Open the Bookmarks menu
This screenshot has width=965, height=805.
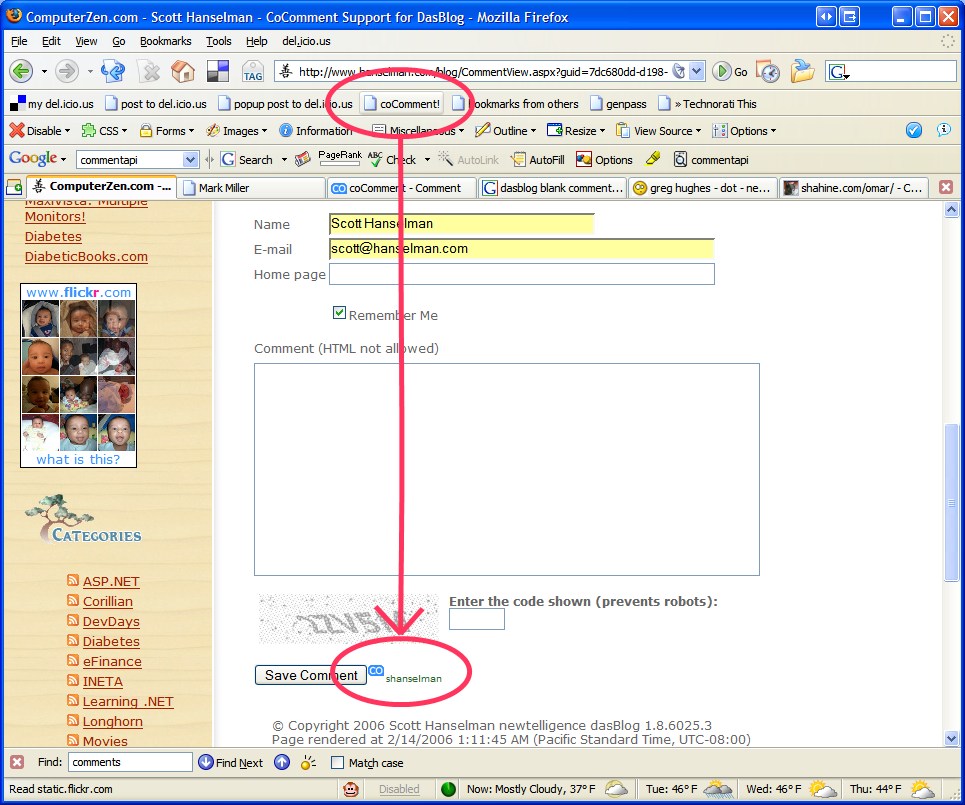[166, 41]
